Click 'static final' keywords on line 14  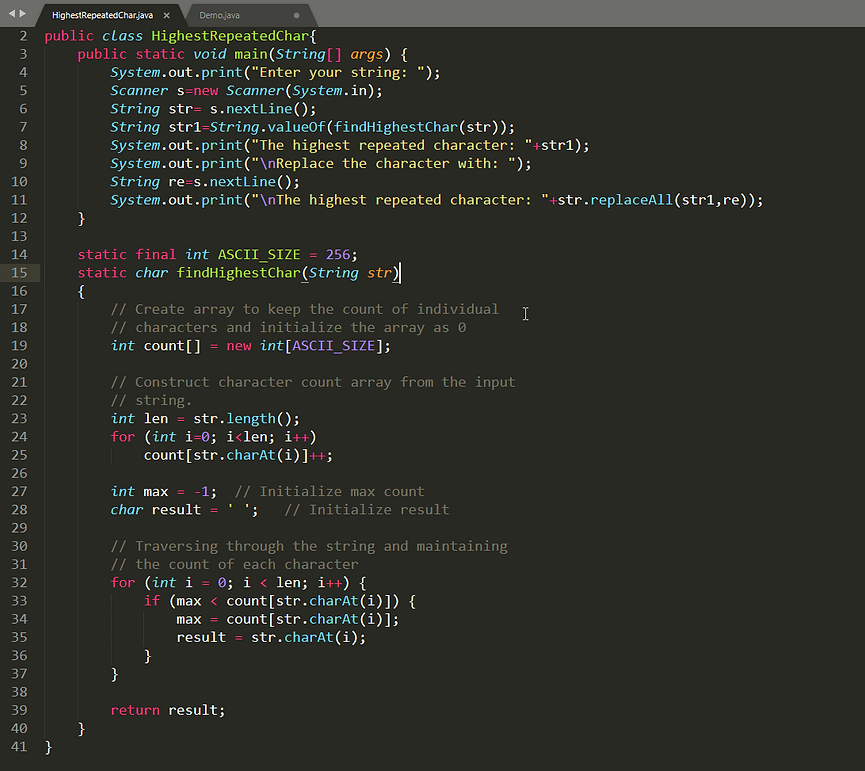coord(126,254)
